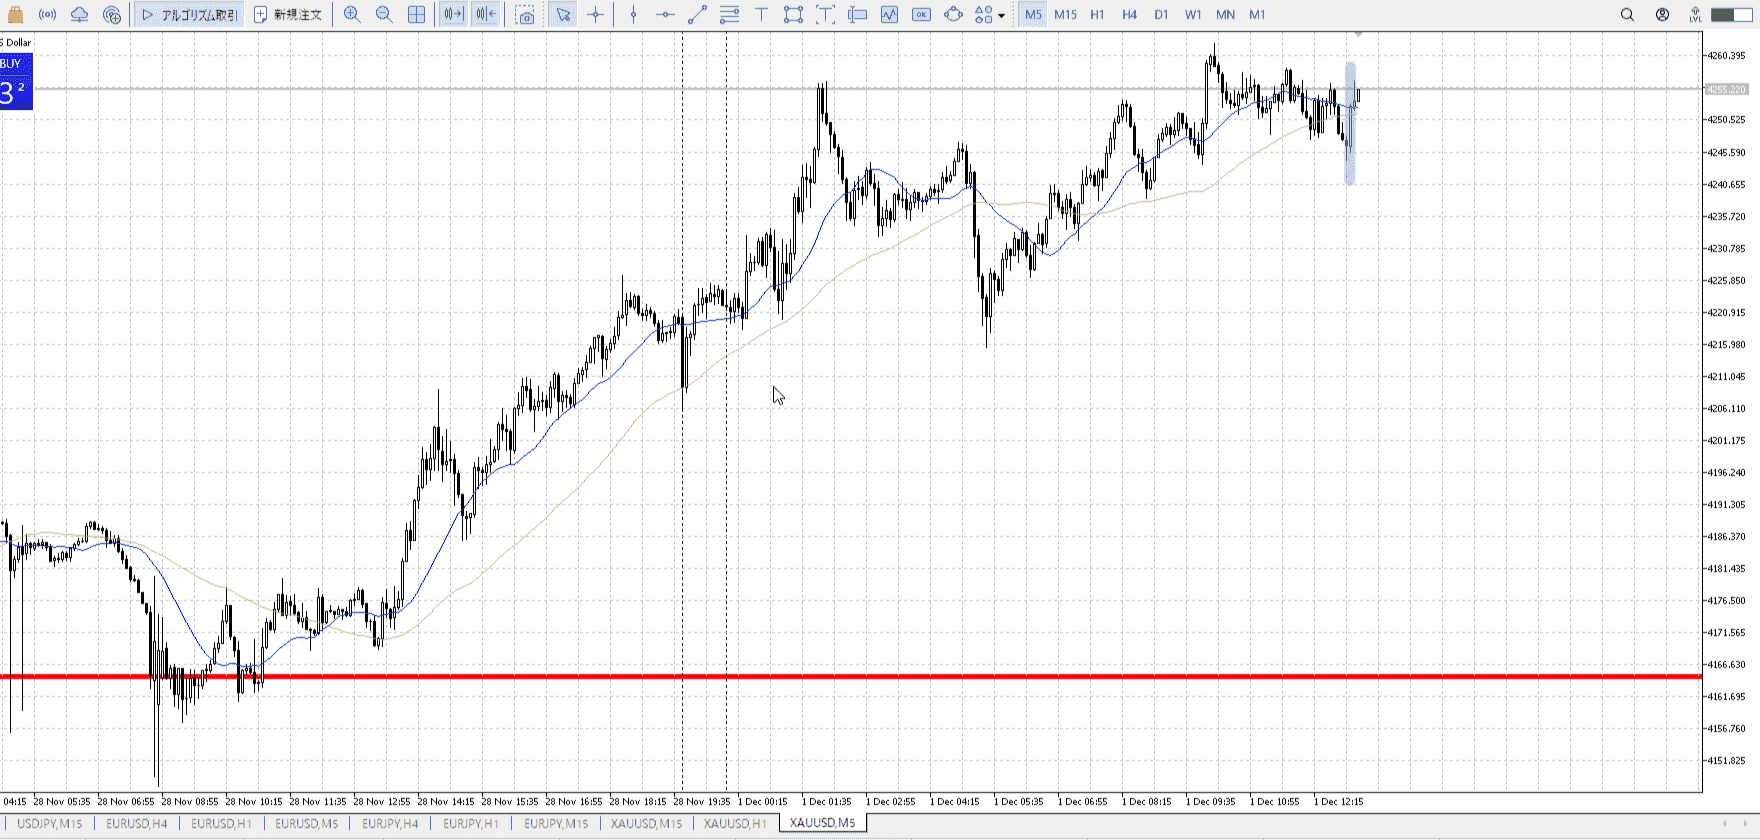Switch chart to D1 timeframe
This screenshot has height=840, width=1760.
(1161, 15)
